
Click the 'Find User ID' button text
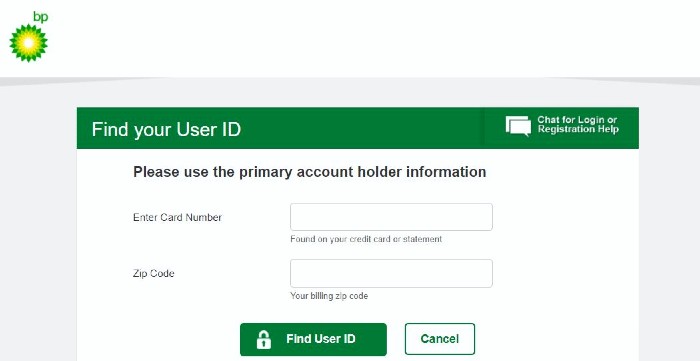(x=321, y=339)
